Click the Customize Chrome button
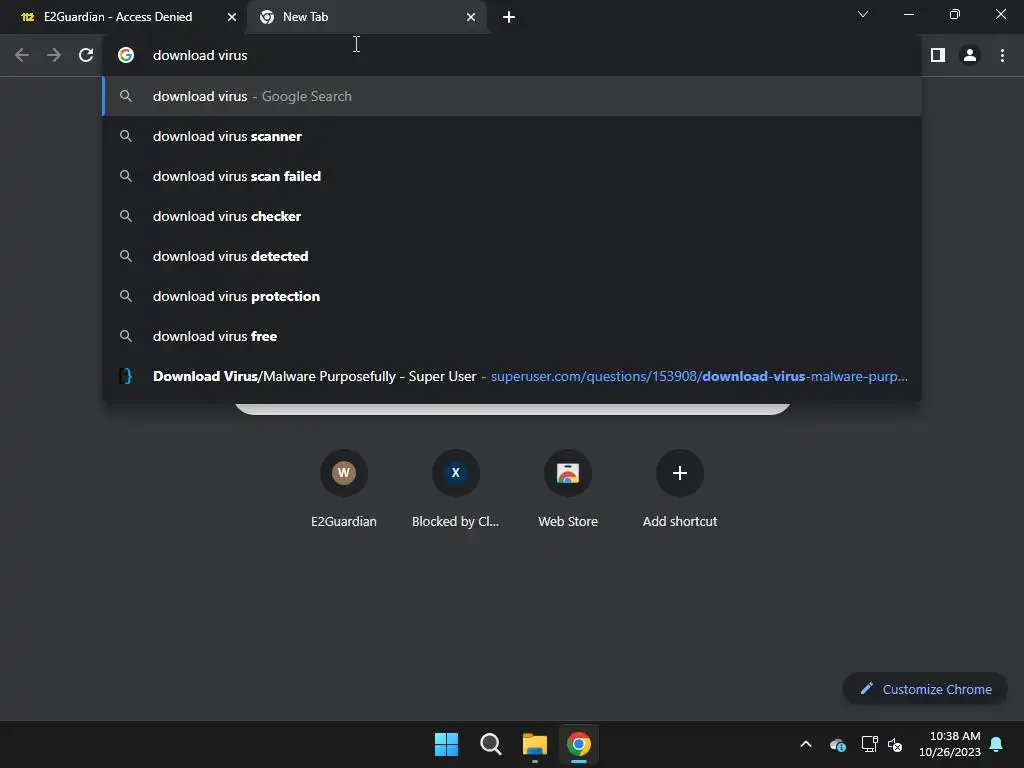The height and width of the screenshot is (768, 1024). coord(925,689)
